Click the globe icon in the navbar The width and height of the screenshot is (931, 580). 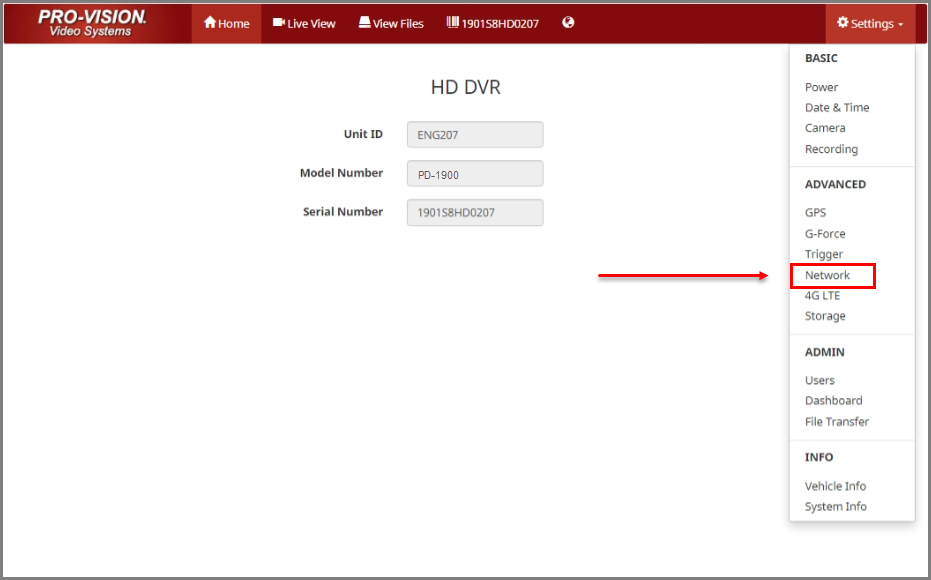(x=568, y=23)
